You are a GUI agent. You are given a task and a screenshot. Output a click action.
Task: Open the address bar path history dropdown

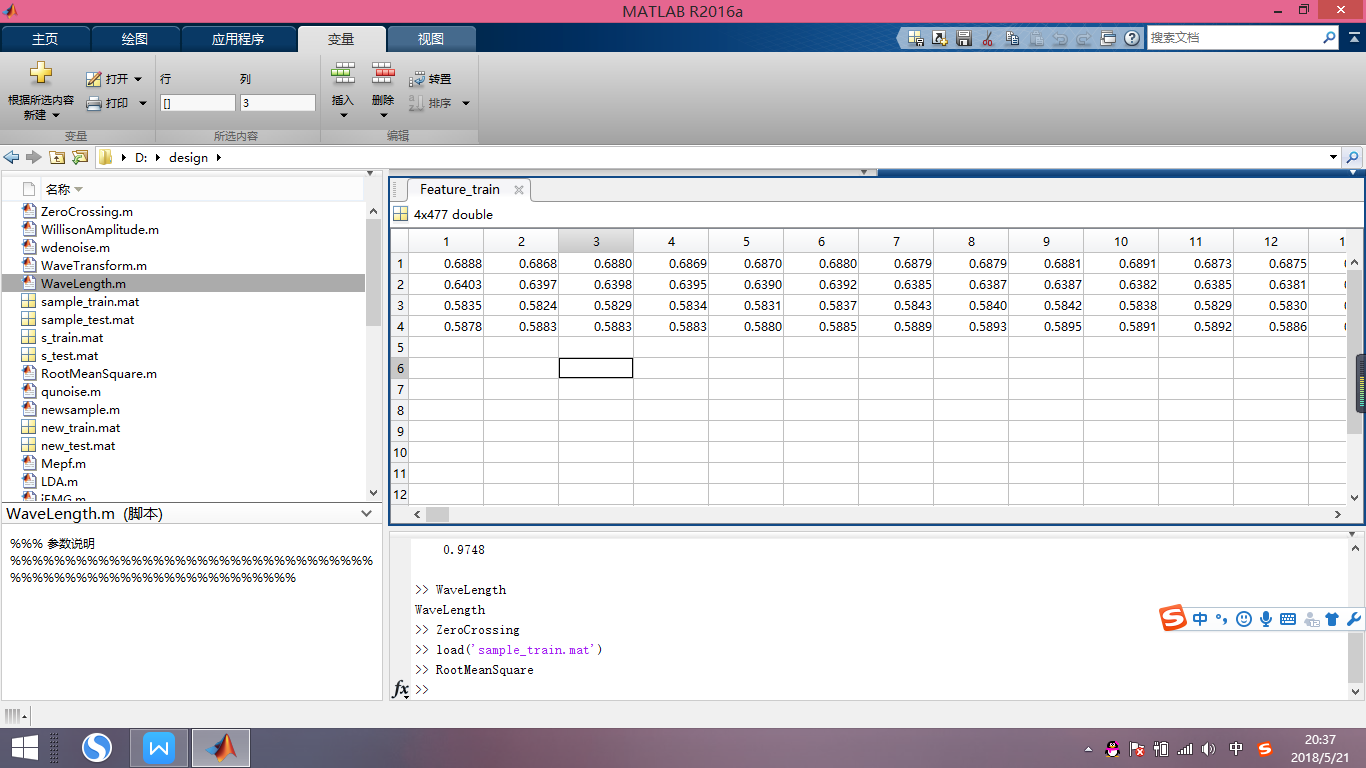pos(1333,158)
